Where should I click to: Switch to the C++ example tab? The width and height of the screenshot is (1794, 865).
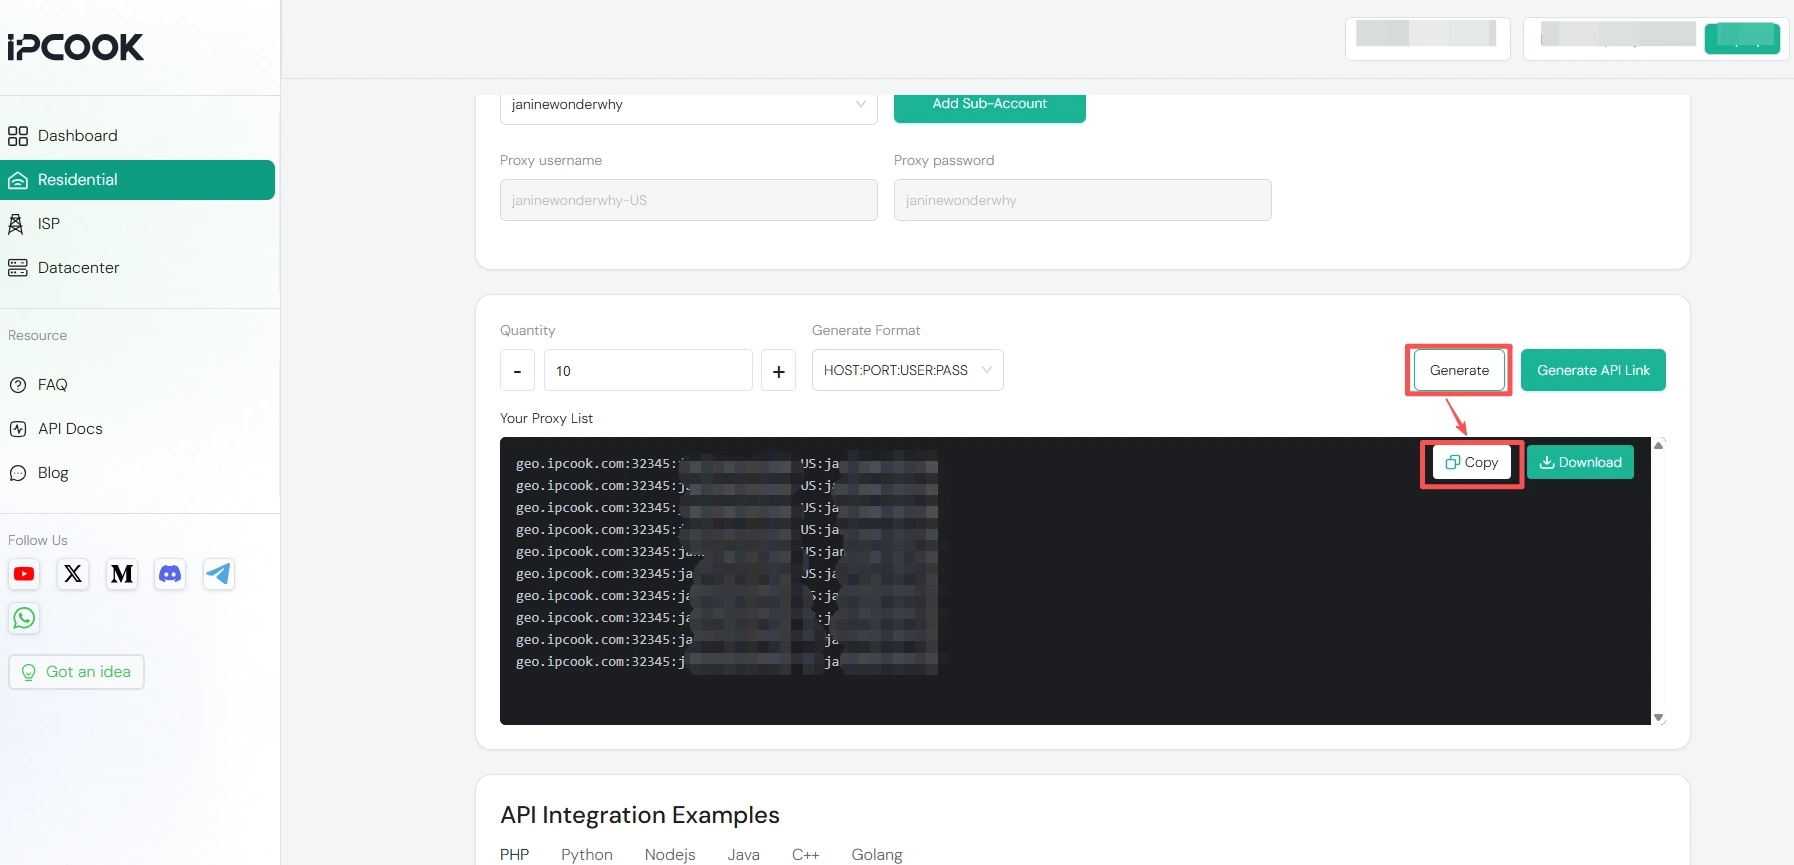point(806,855)
